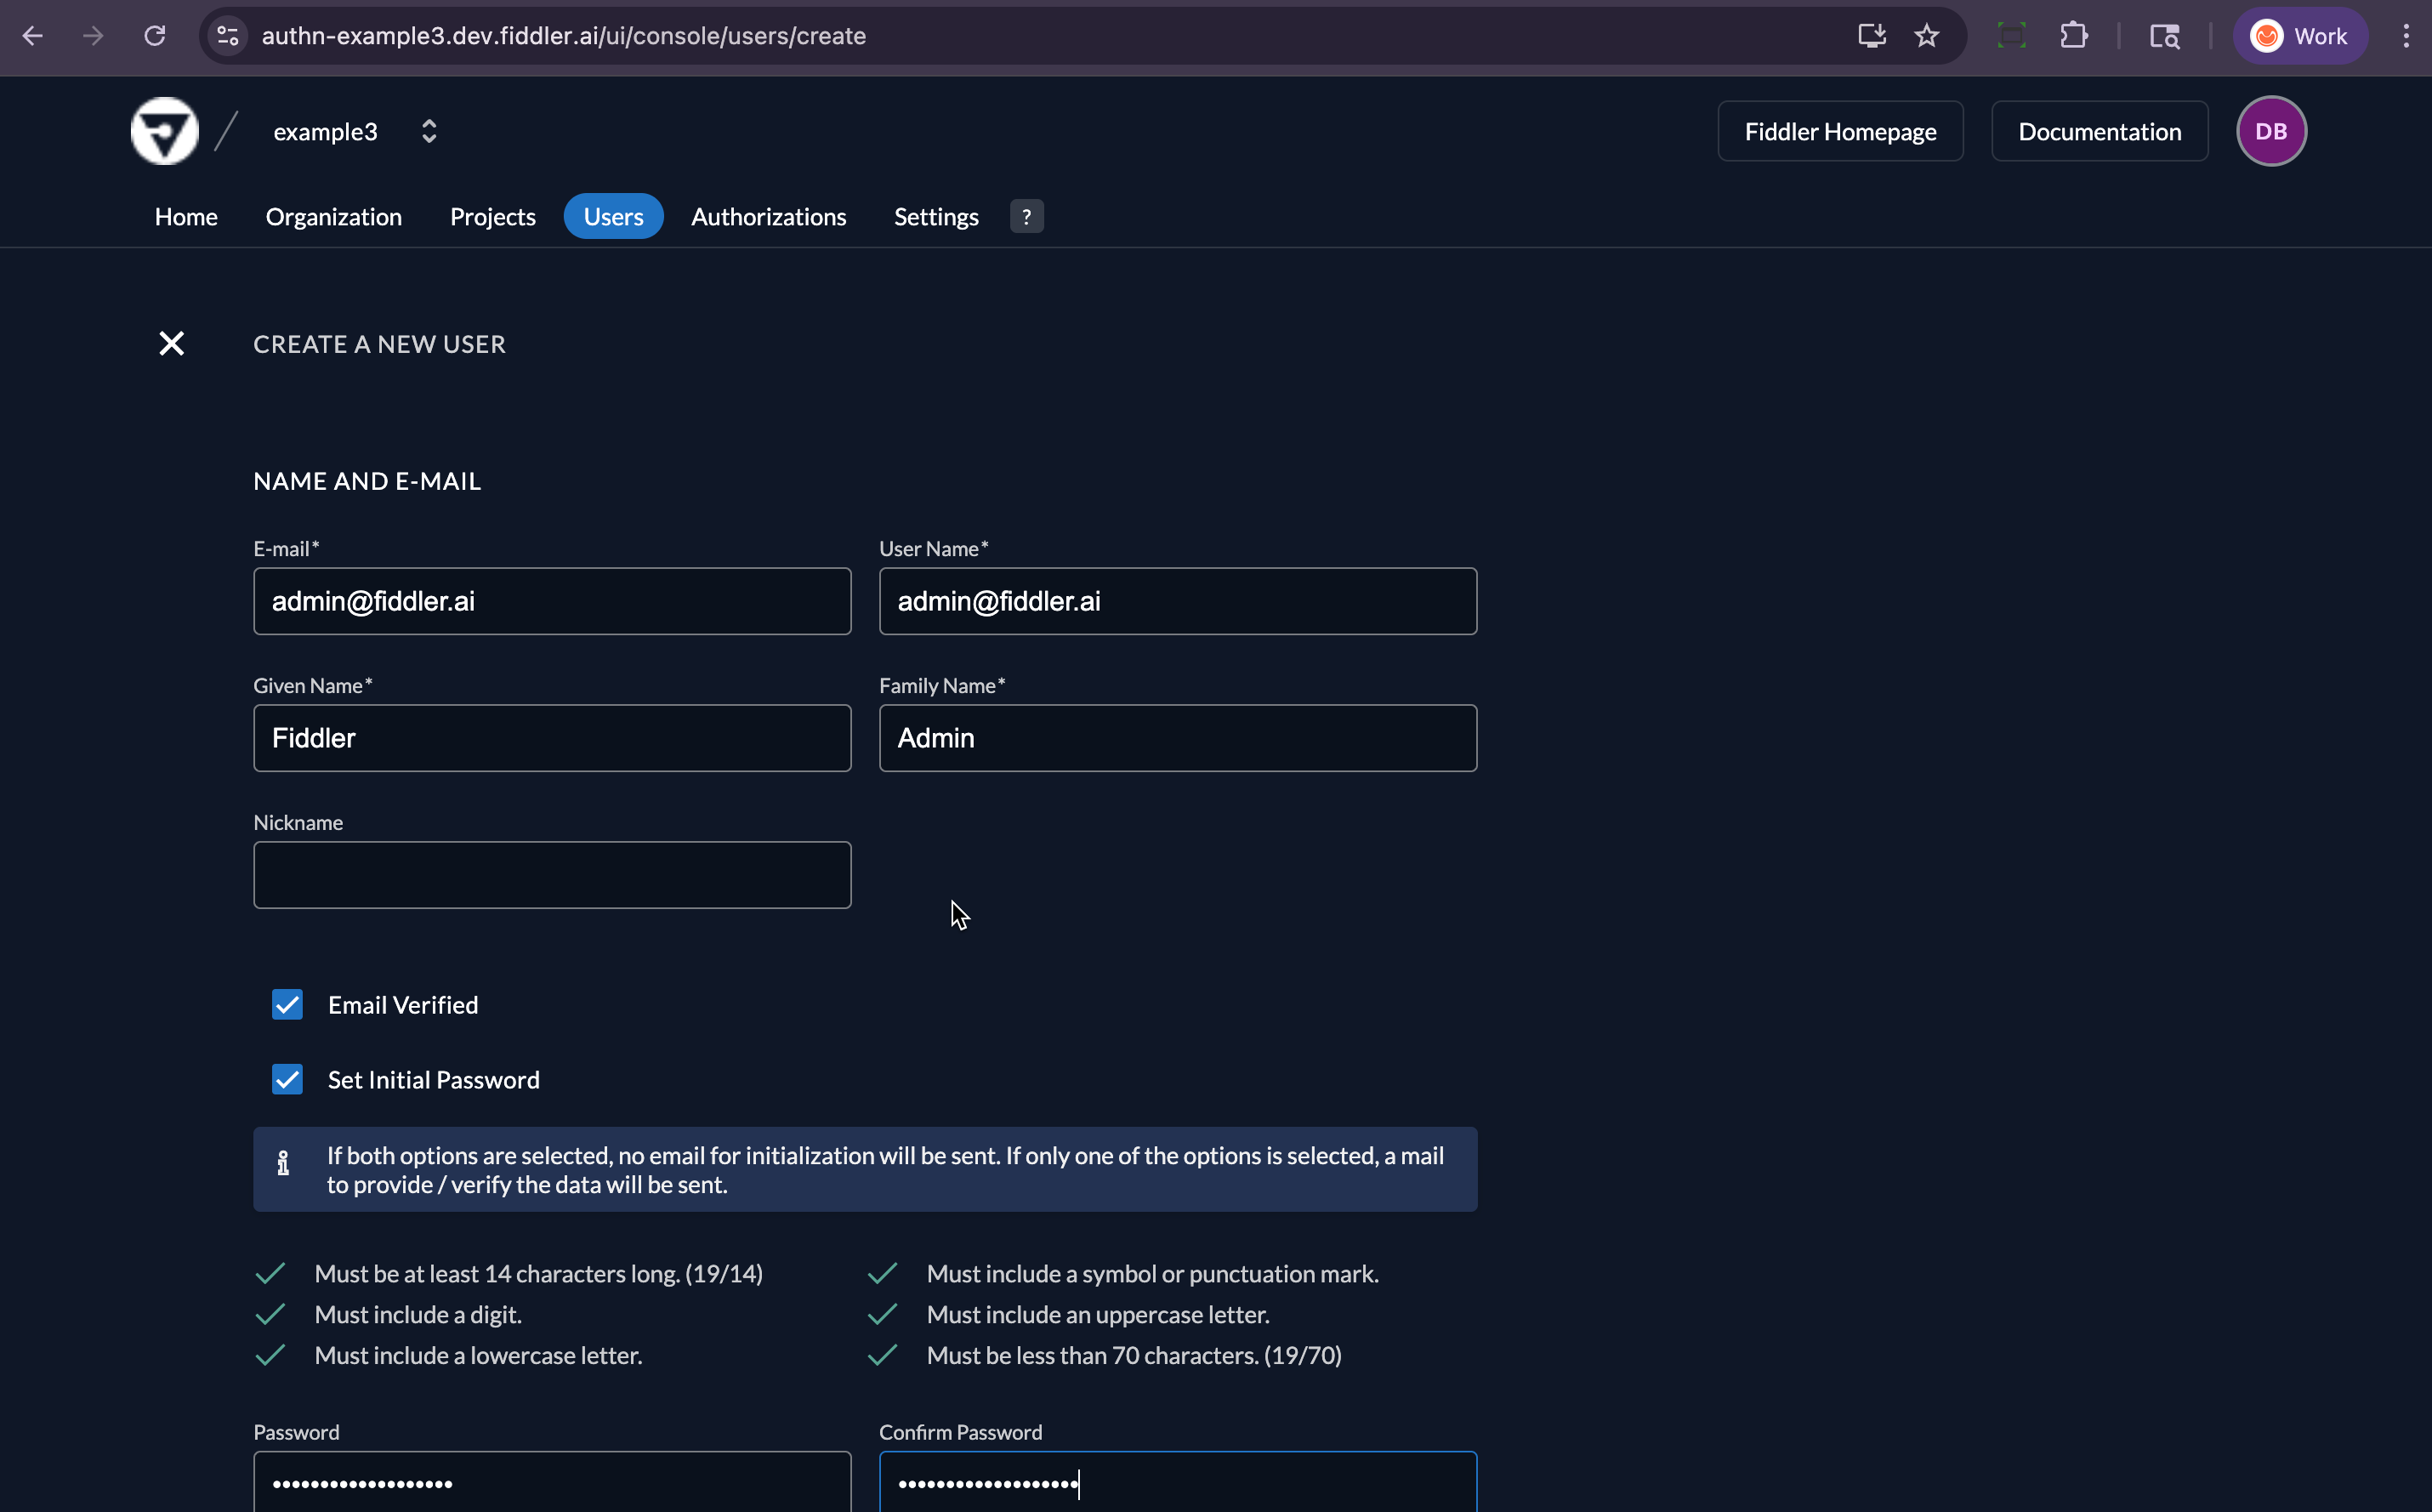Disable the Set Initial Password option
The image size is (2432, 1512).
(287, 1079)
